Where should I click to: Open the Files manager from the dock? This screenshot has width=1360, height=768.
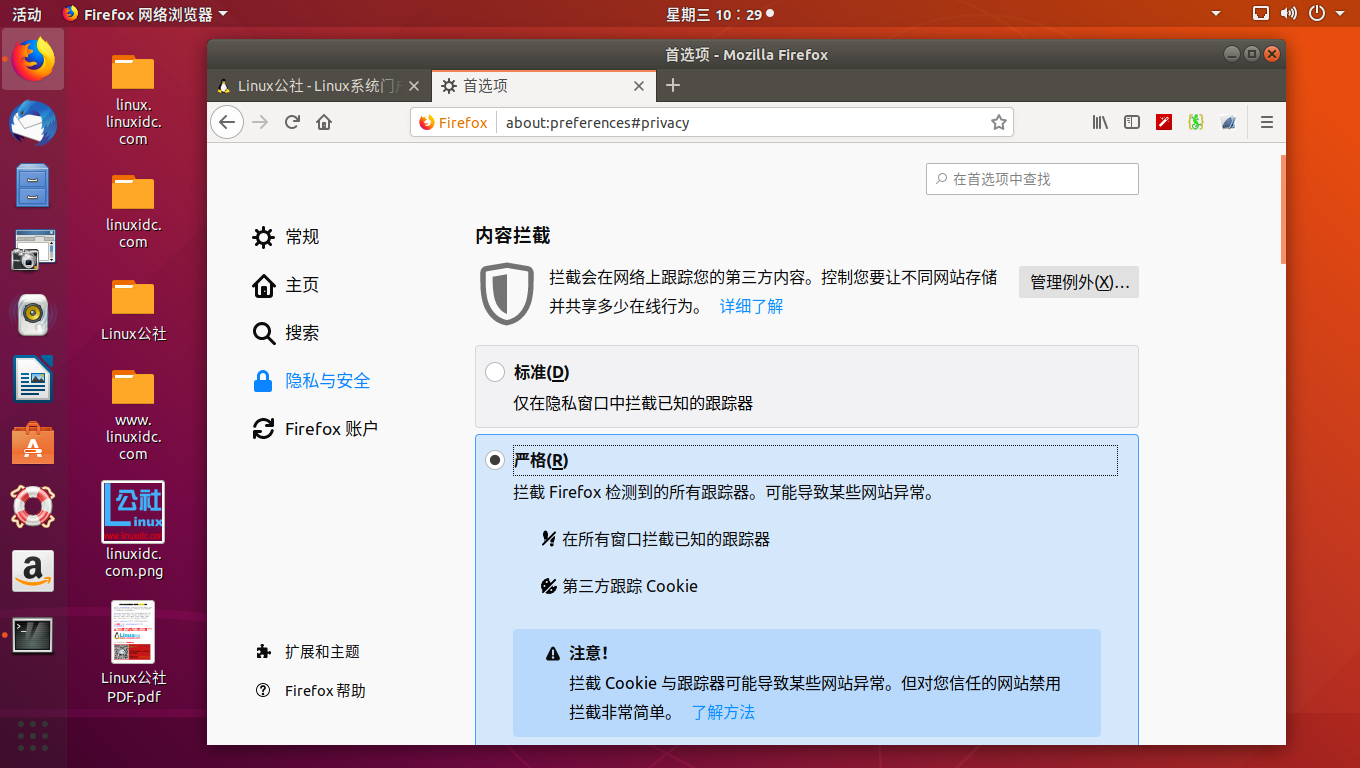[x=34, y=186]
